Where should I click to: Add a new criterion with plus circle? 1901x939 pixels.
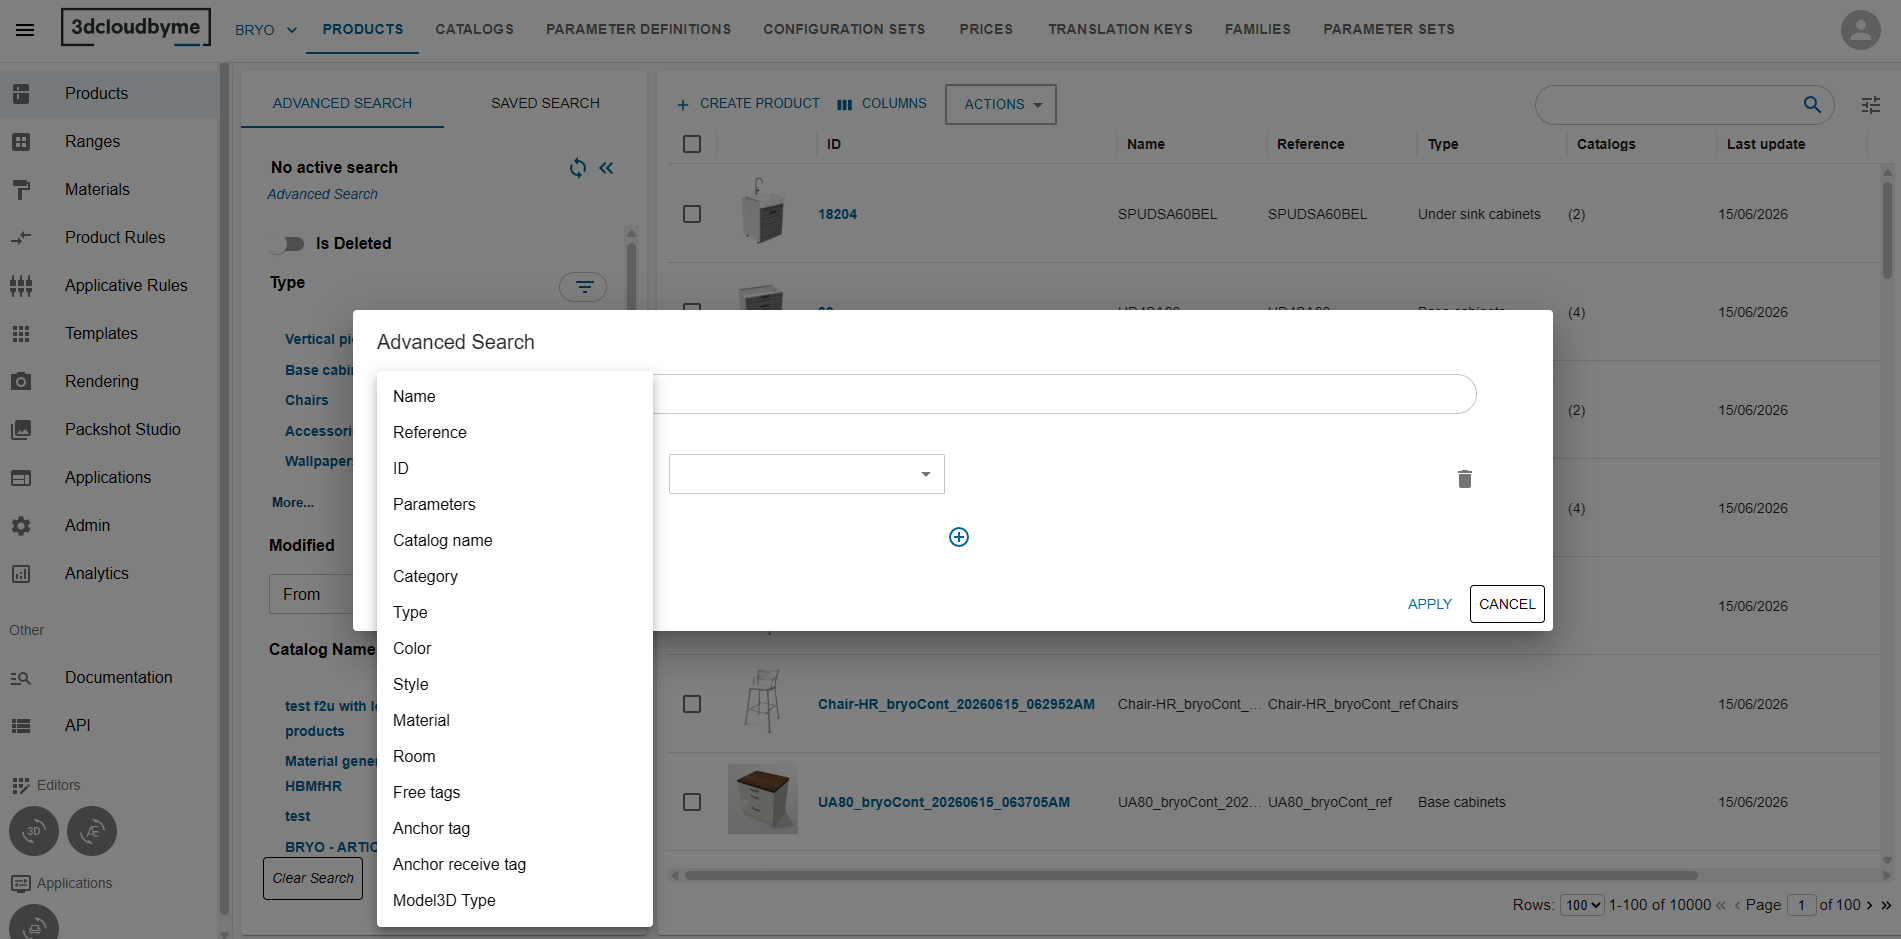959,537
